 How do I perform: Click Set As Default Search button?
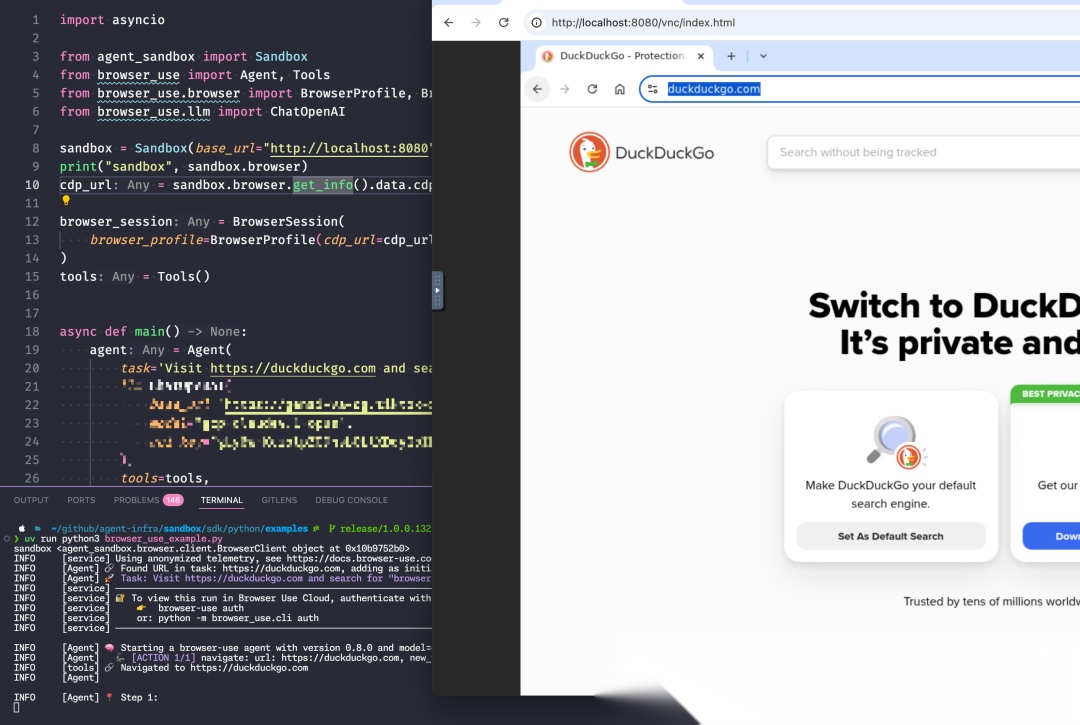(890, 536)
